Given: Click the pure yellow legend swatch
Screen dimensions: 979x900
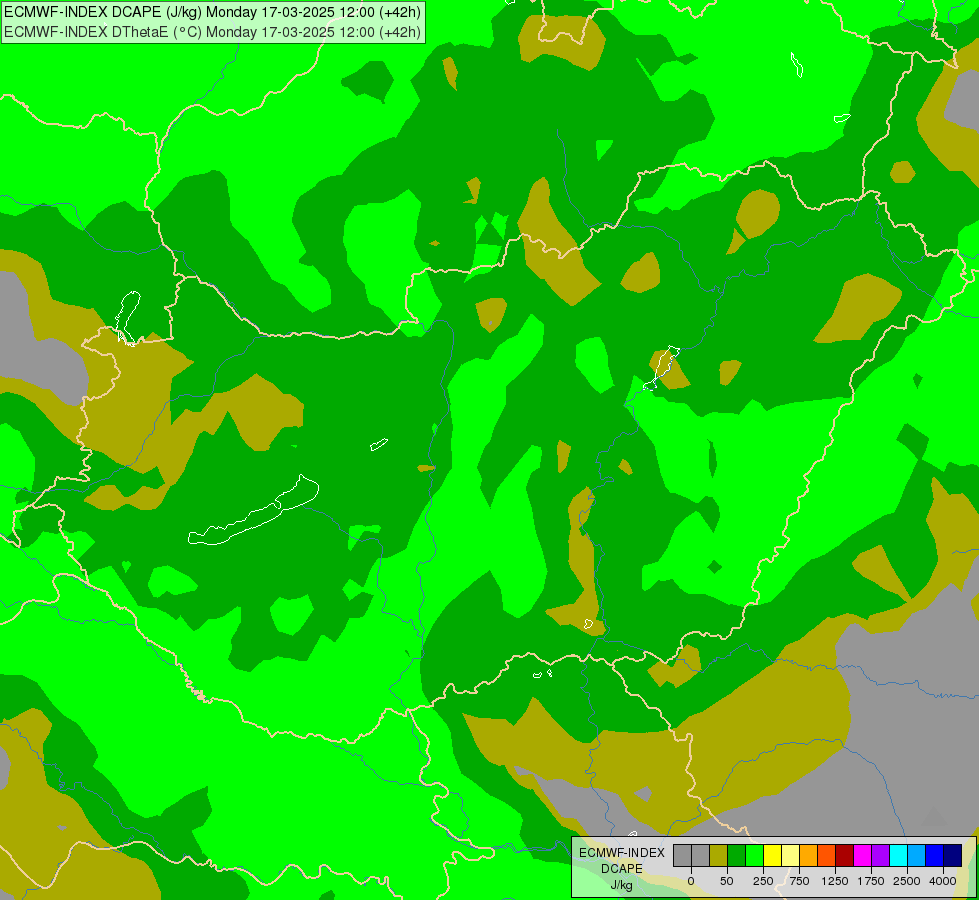Looking at the screenshot, I should point(772,856).
